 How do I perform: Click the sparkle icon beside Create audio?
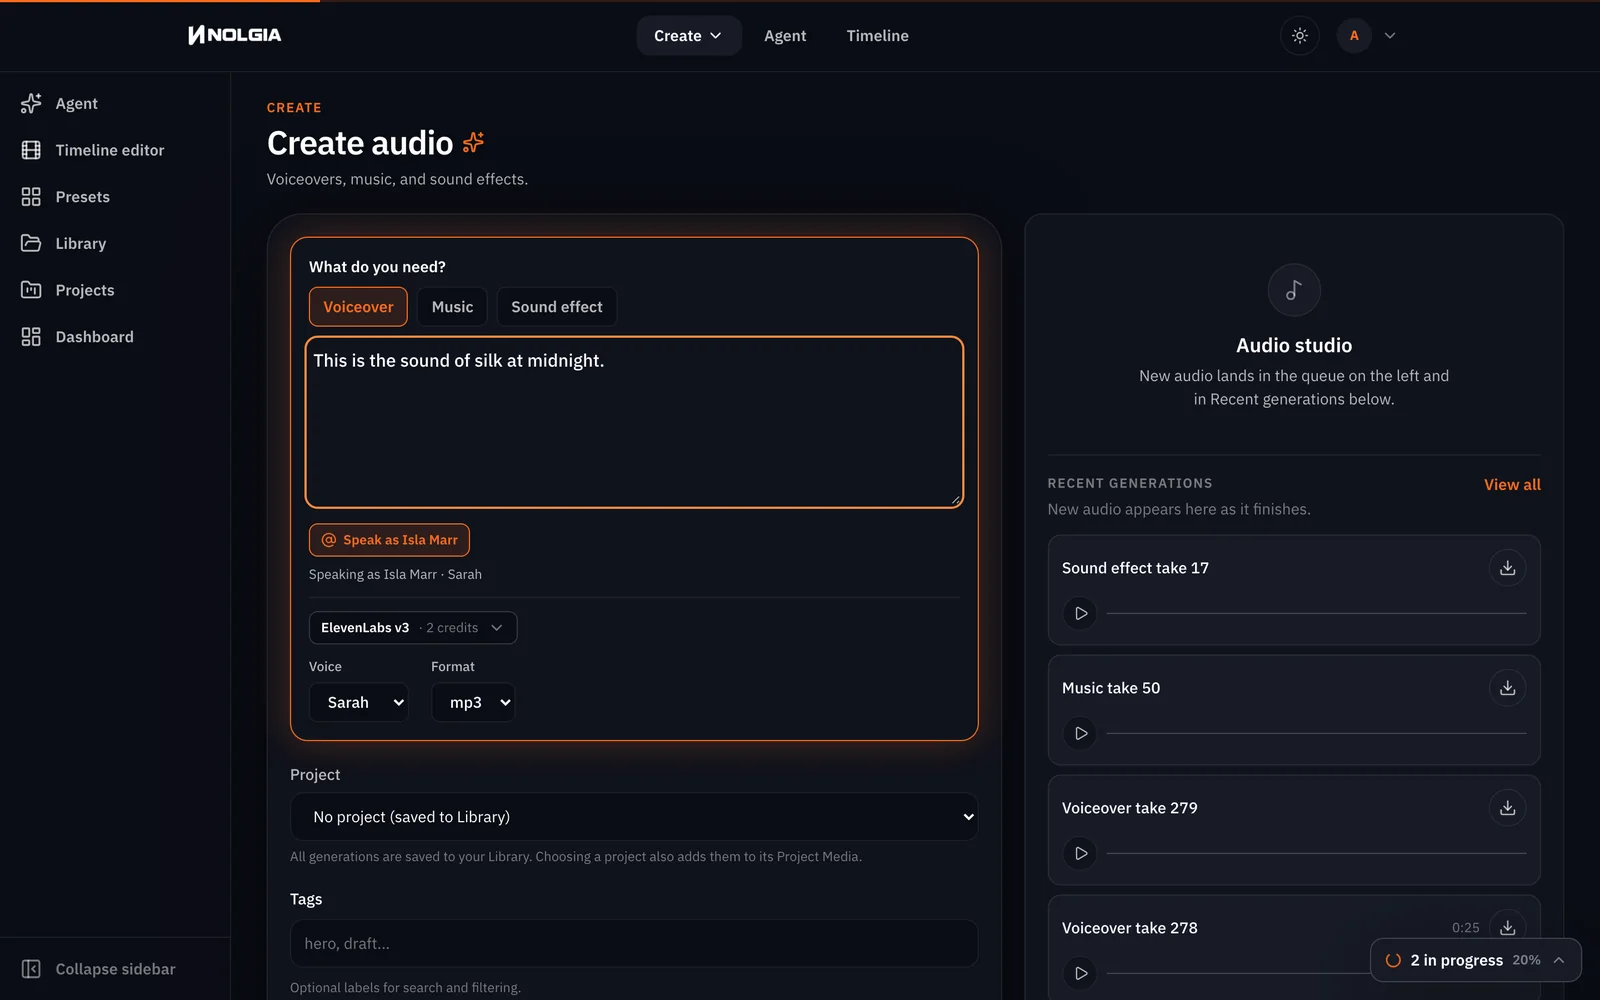474,143
